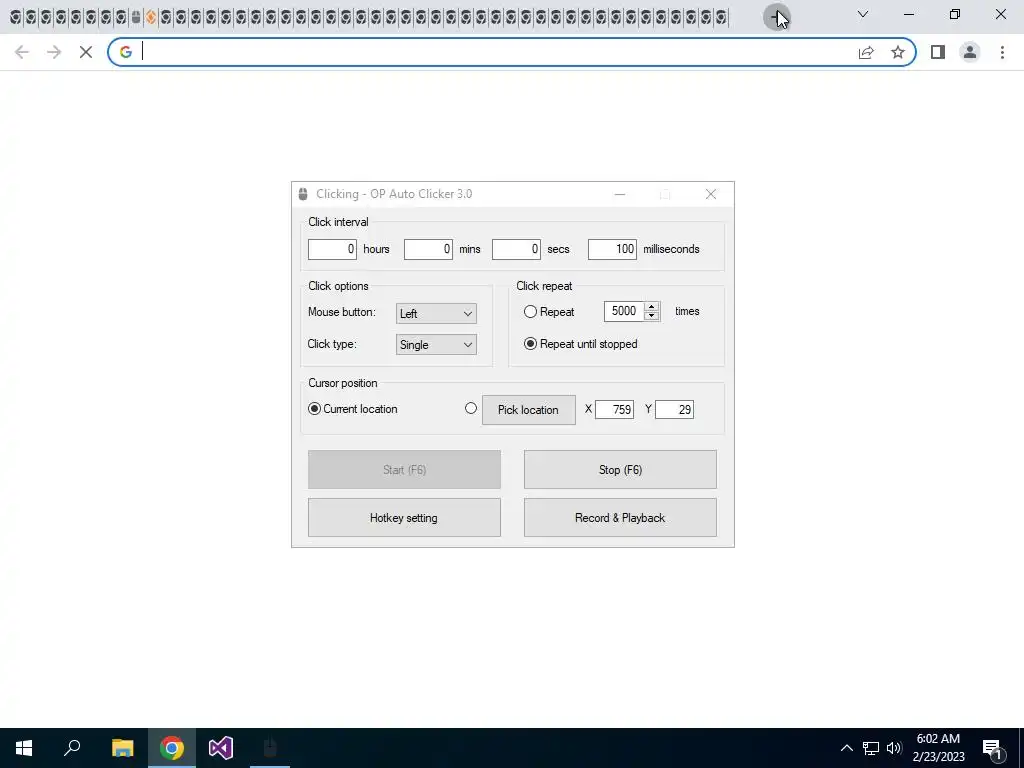Switch to the Chrome tab with orange icon
The image size is (1024, 768).
(151, 18)
